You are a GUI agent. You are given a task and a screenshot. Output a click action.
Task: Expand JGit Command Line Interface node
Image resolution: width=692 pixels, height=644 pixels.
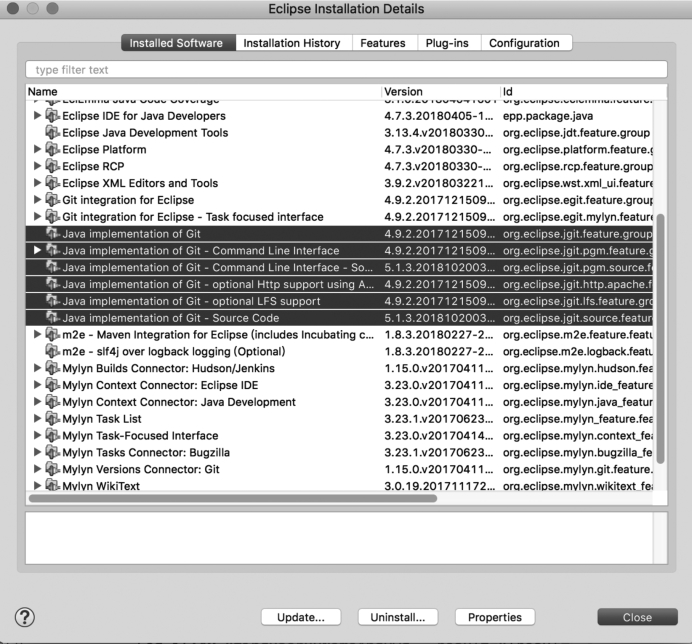(x=38, y=250)
